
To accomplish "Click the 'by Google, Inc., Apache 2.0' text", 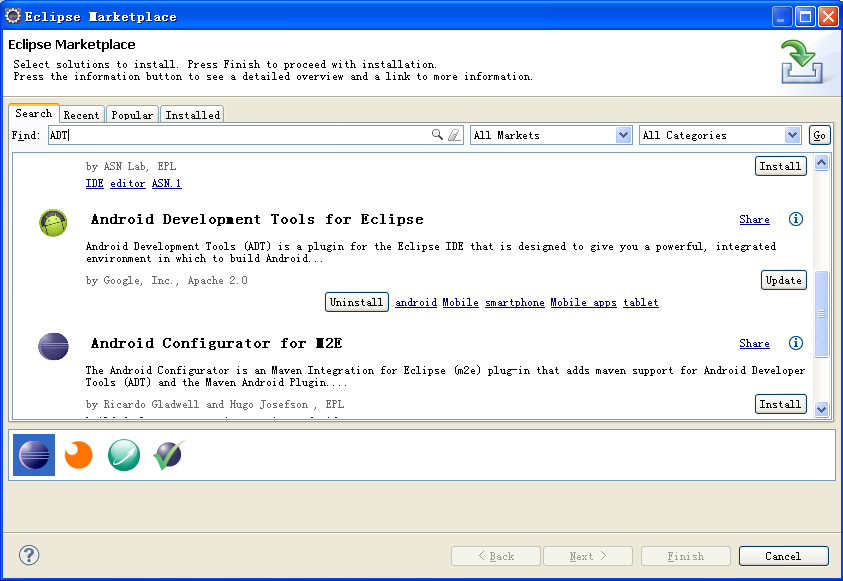I will [167, 280].
